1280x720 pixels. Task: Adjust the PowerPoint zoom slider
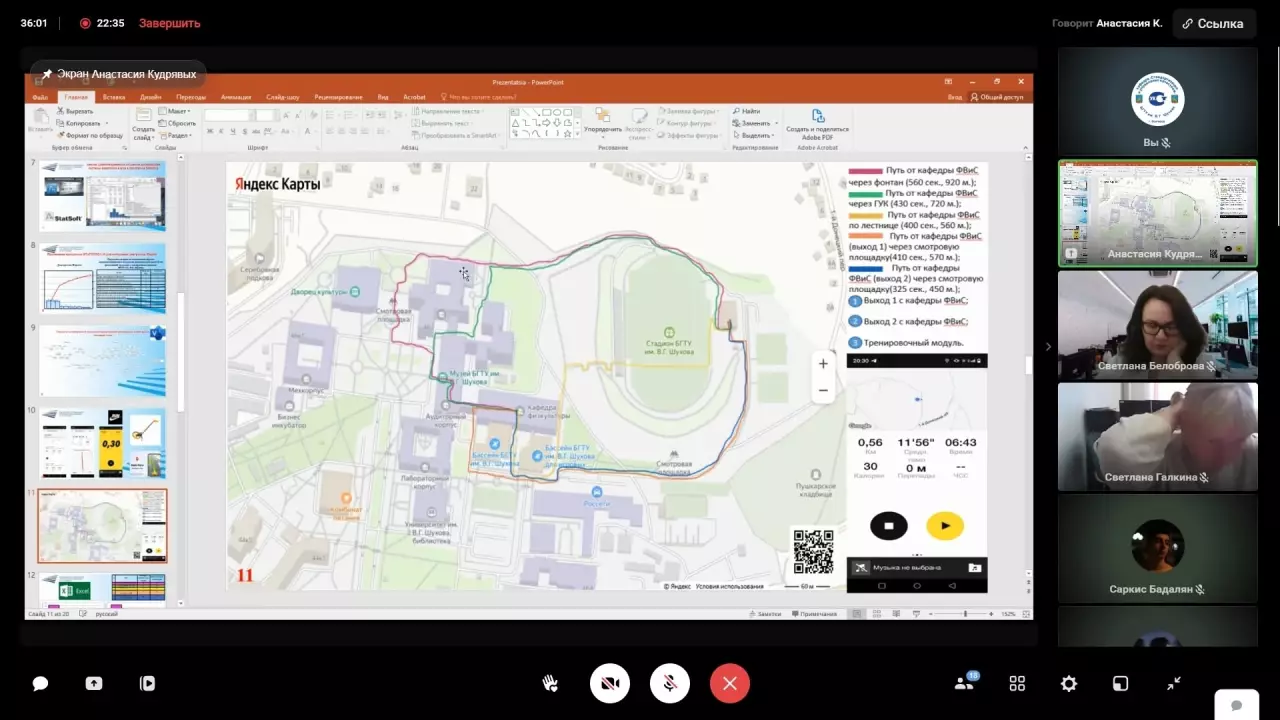965,613
